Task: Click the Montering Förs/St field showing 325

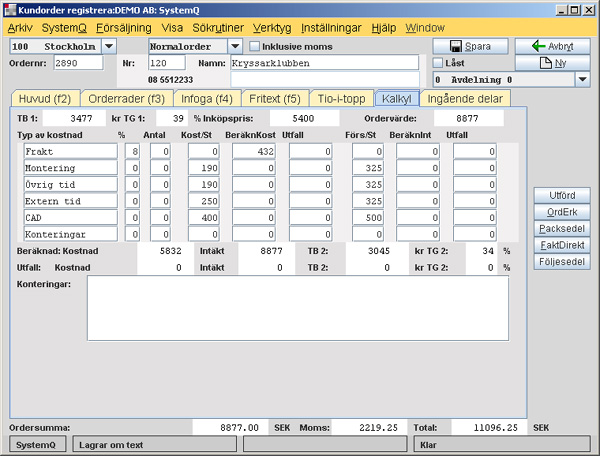Action: click(x=368, y=168)
